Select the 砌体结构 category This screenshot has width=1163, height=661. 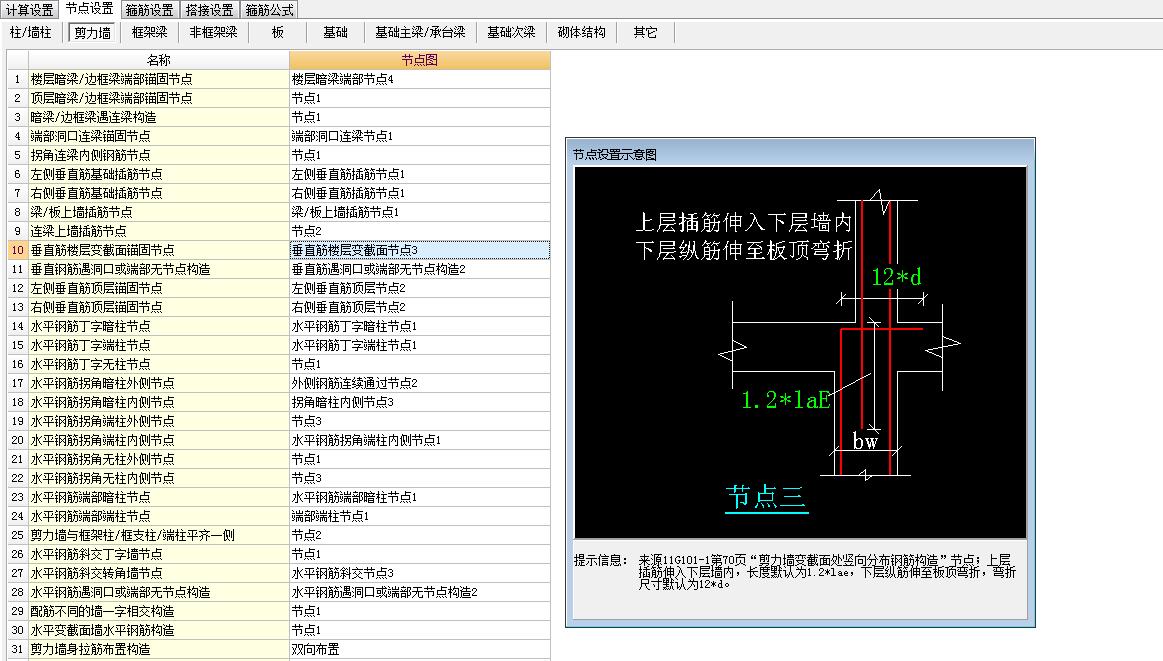click(x=582, y=33)
